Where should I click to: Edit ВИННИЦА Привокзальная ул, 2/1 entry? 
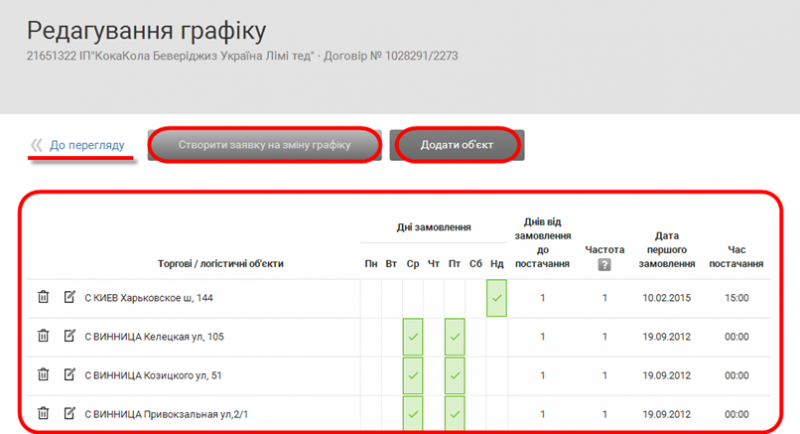70,413
